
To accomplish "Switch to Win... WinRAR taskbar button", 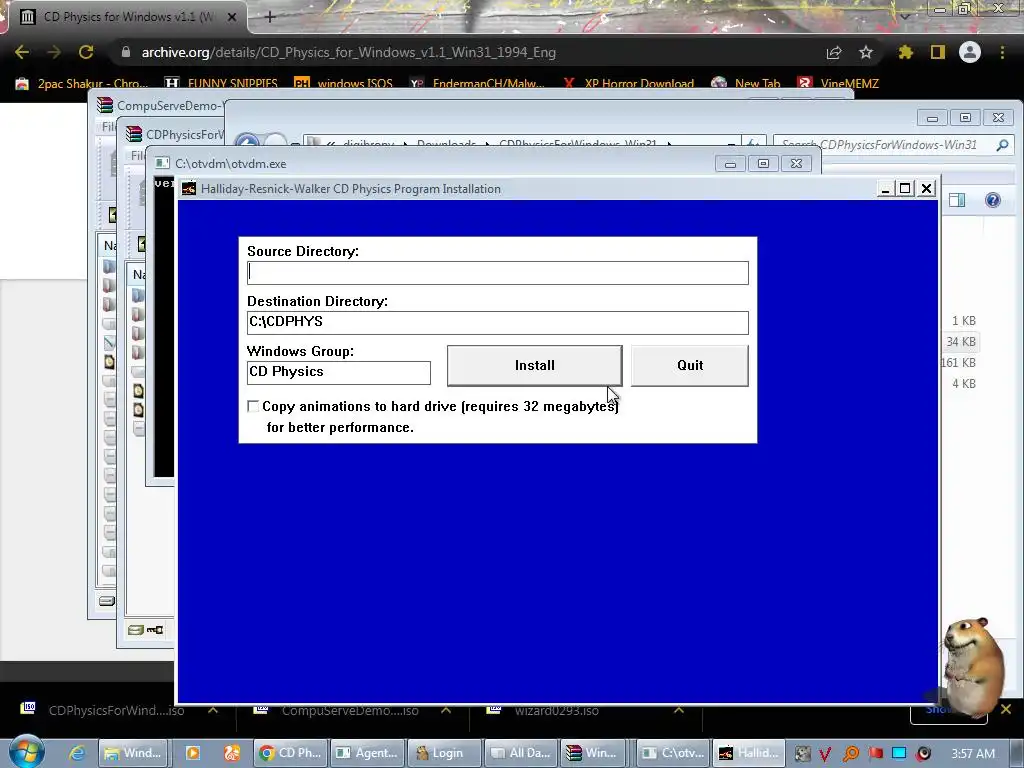I will point(592,753).
